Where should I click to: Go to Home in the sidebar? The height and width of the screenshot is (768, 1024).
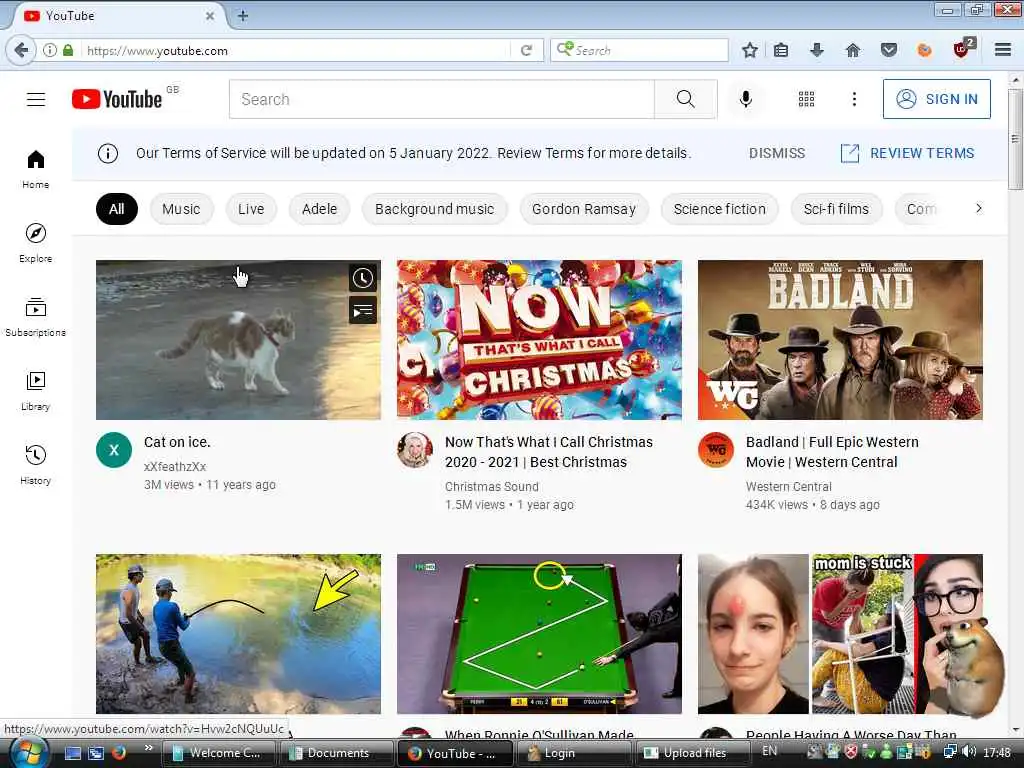tap(36, 169)
